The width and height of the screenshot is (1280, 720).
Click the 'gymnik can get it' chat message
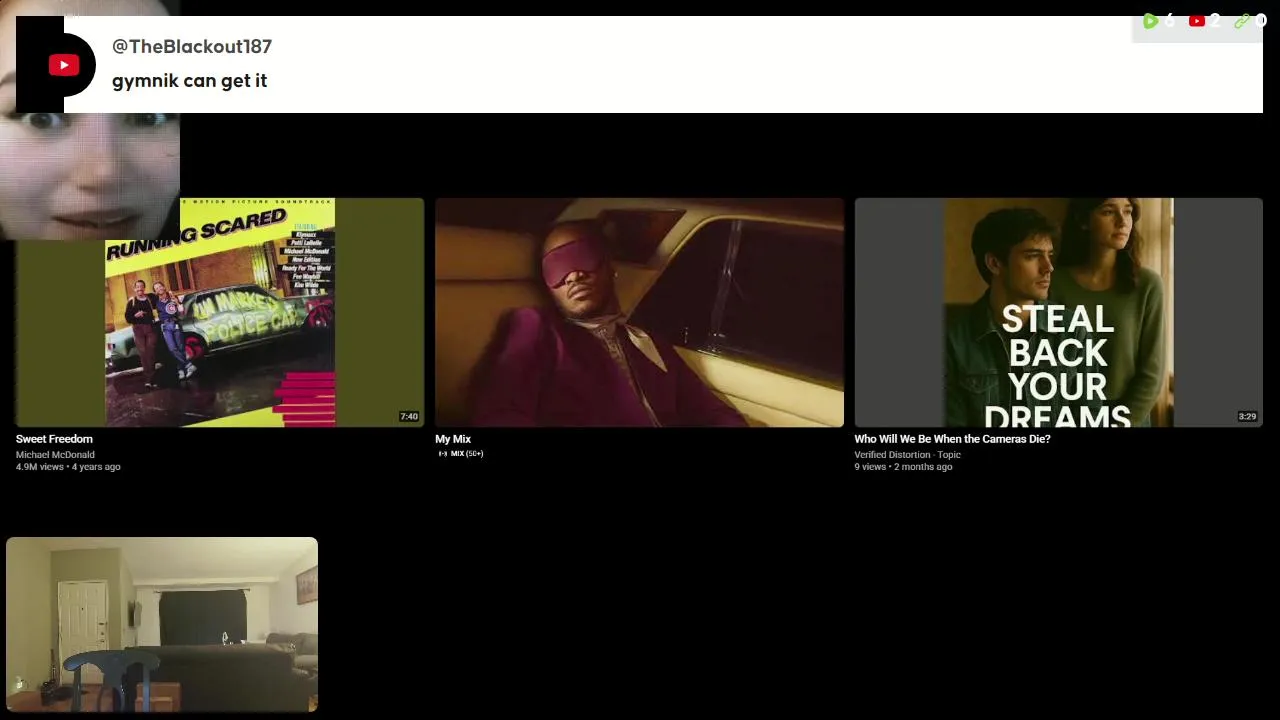point(190,81)
